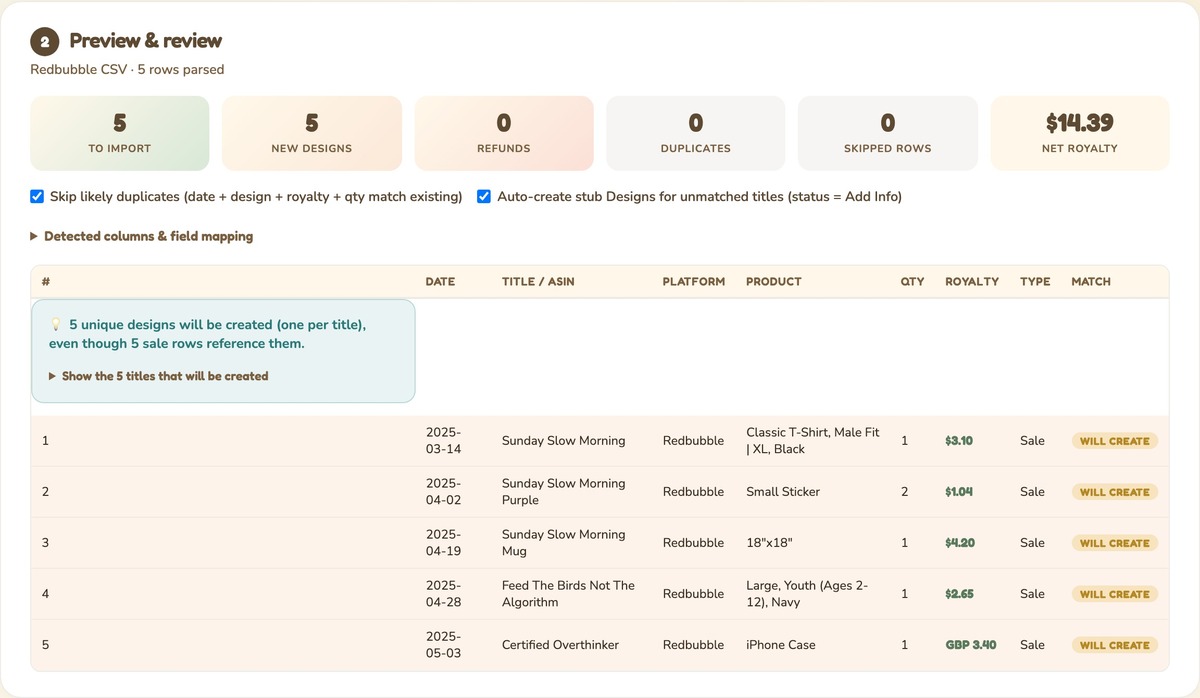1200x698 pixels.
Task: Click the New Designs stat card
Action: 312,133
